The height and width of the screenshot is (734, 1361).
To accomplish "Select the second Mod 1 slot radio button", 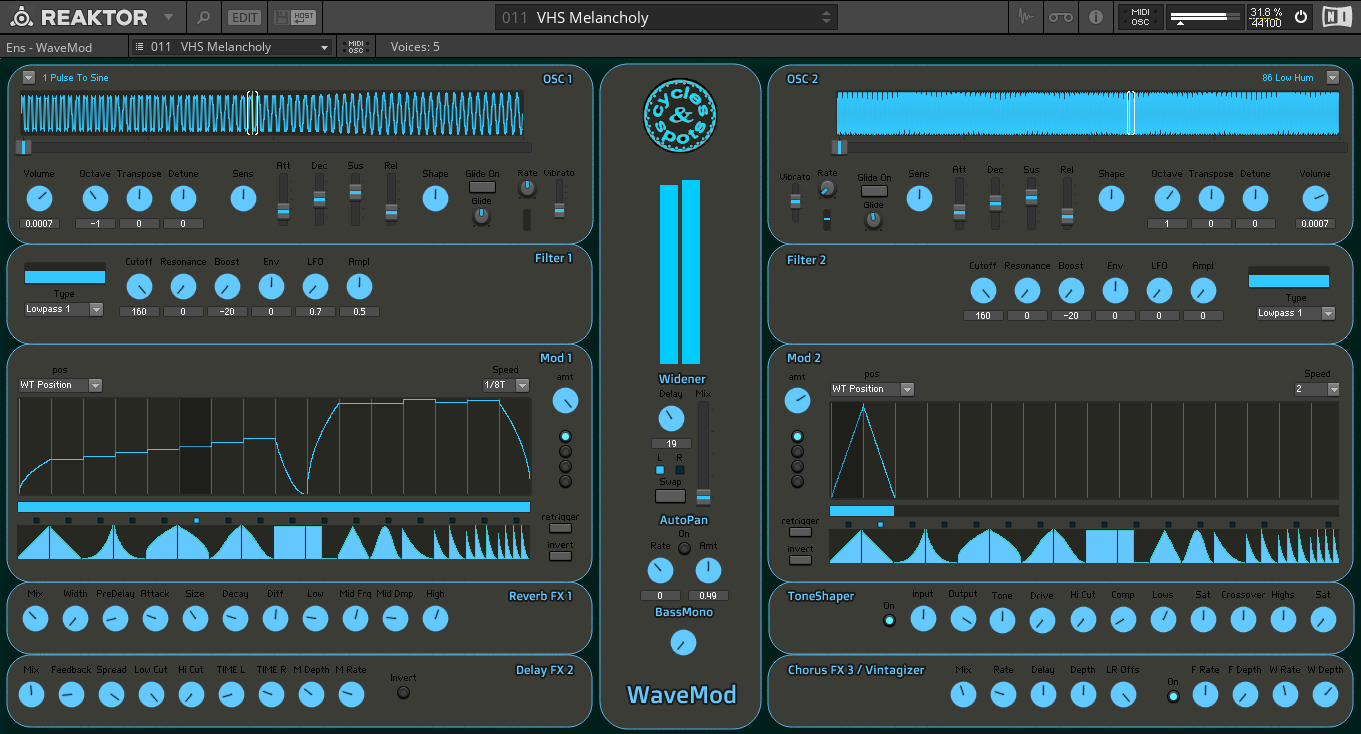I will (x=565, y=452).
